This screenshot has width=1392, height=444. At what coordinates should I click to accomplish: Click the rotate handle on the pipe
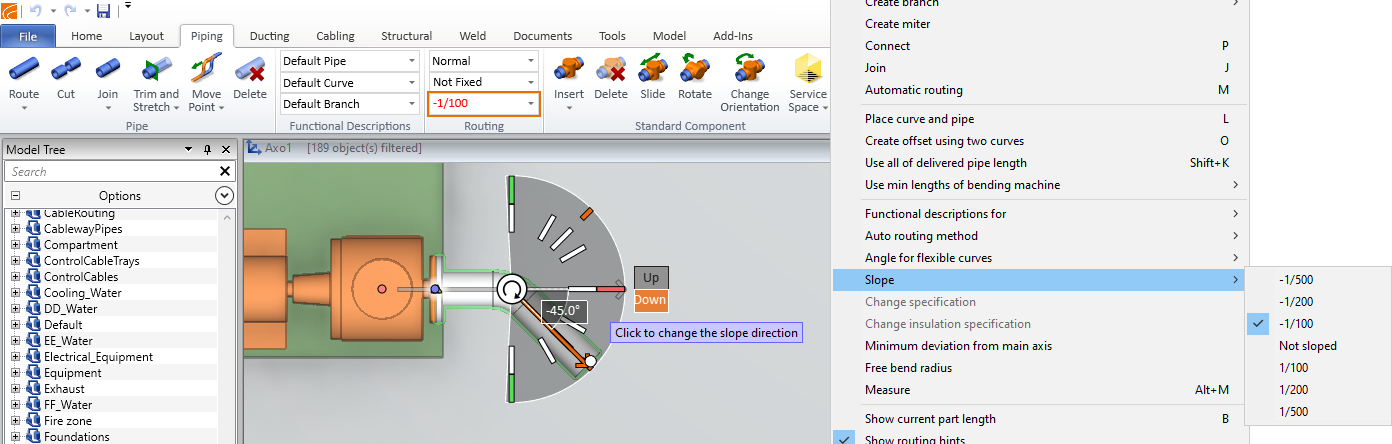point(511,290)
